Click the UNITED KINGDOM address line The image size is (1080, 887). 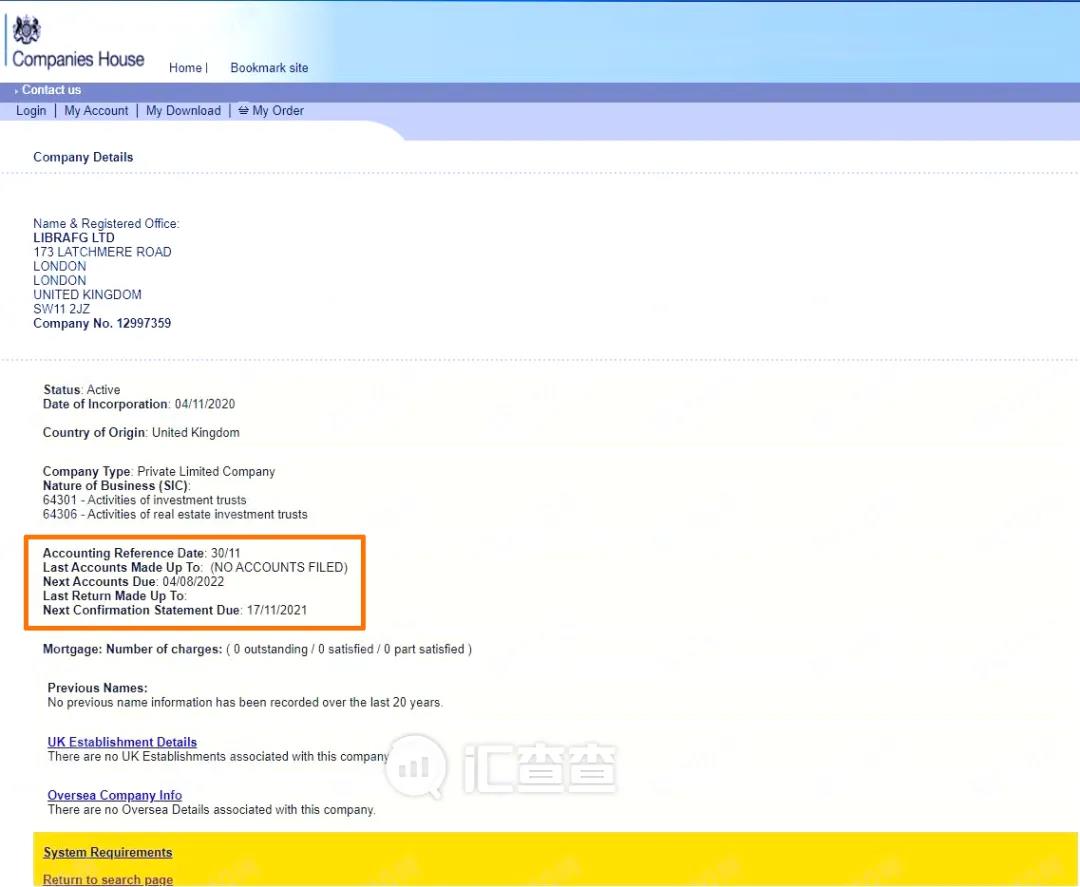coord(87,295)
